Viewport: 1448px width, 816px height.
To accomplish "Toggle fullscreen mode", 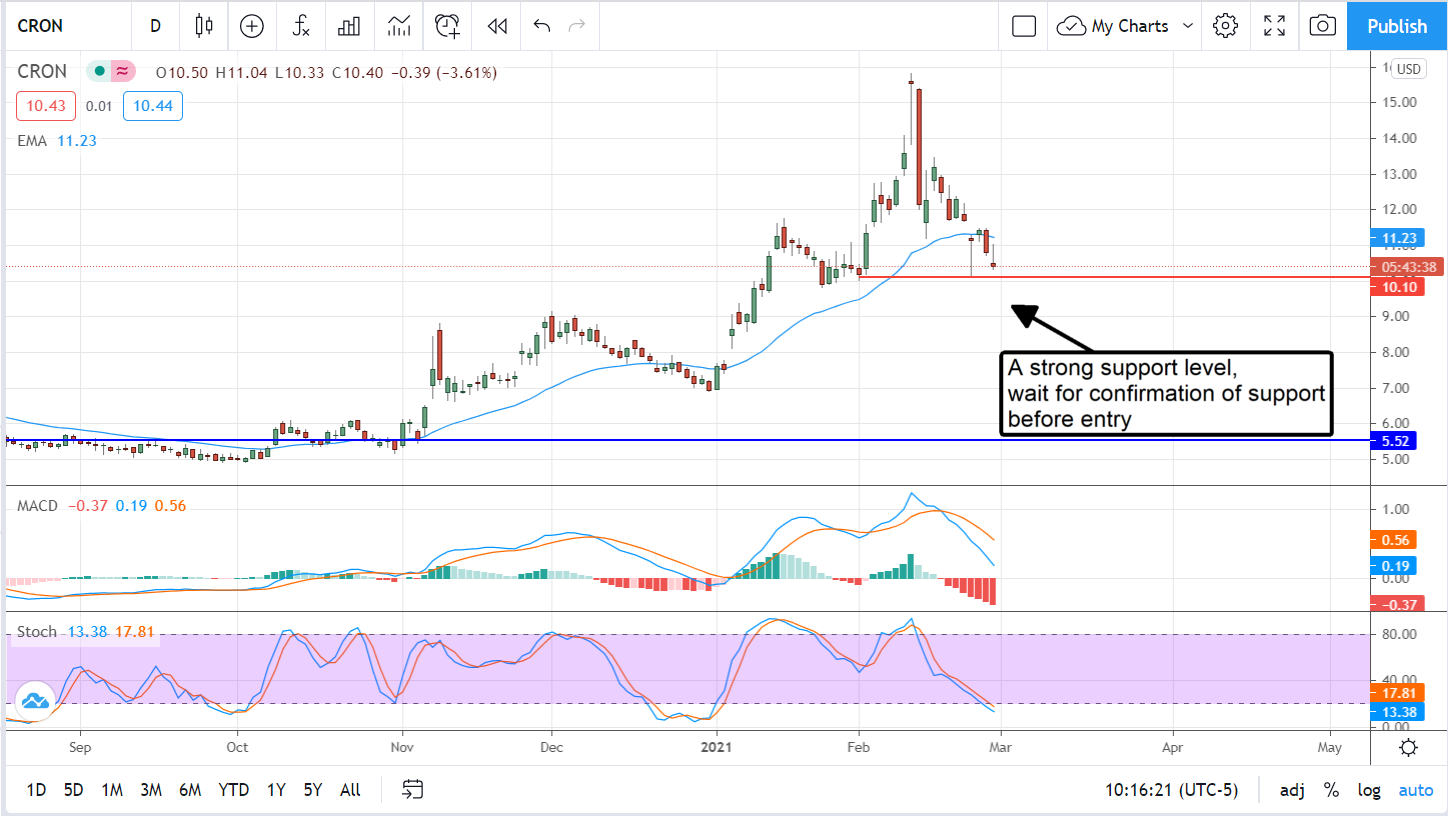I will click(x=1274, y=26).
